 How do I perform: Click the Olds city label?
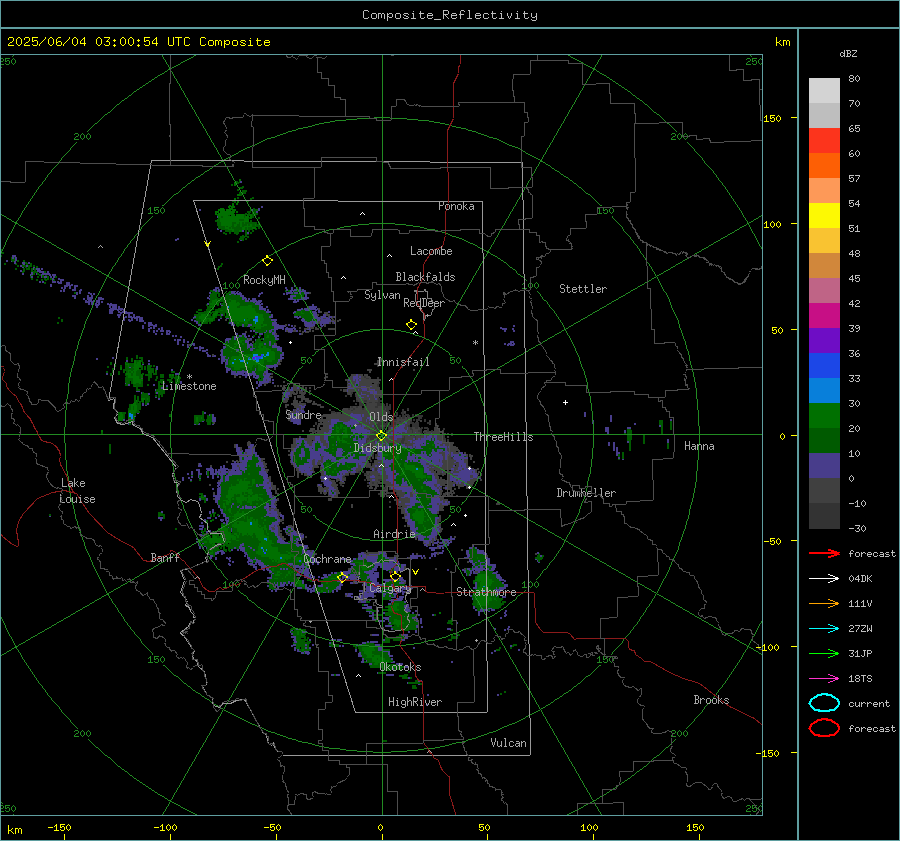click(x=381, y=417)
